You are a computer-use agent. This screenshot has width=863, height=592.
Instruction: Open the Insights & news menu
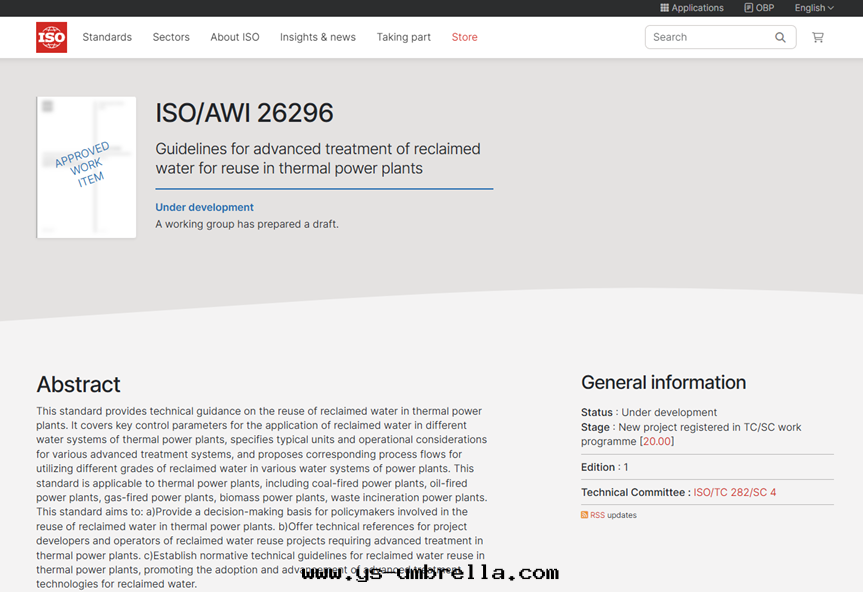pos(318,37)
